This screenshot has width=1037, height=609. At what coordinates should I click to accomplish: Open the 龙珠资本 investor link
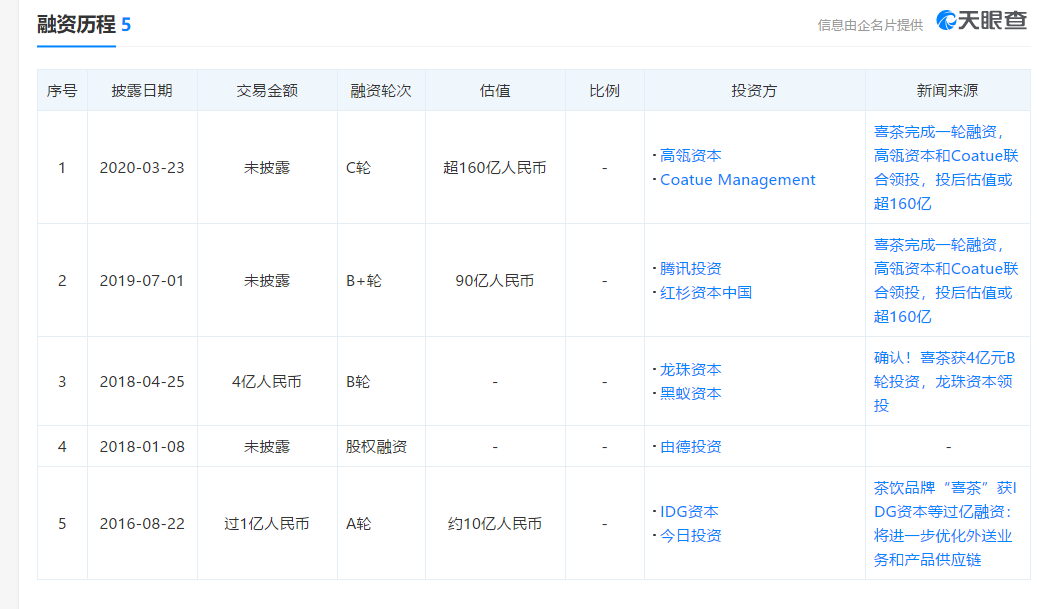coord(690,370)
